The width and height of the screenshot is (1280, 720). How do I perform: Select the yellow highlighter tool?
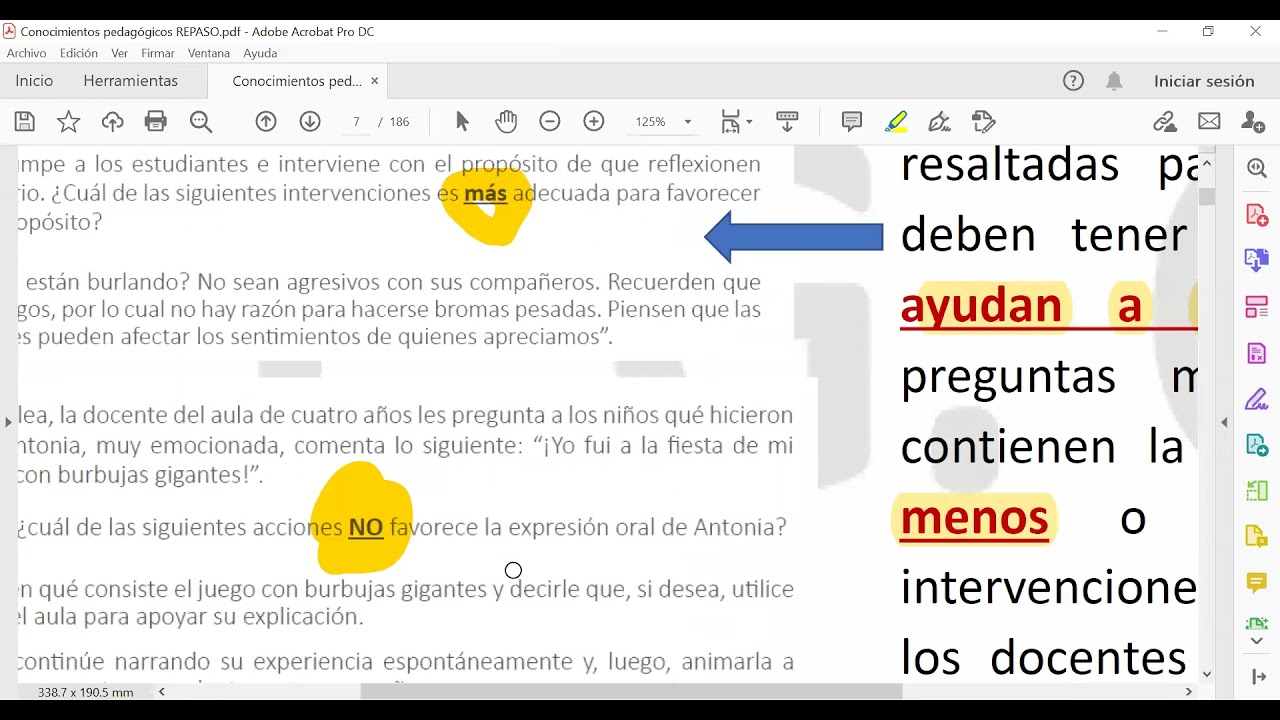coord(896,122)
